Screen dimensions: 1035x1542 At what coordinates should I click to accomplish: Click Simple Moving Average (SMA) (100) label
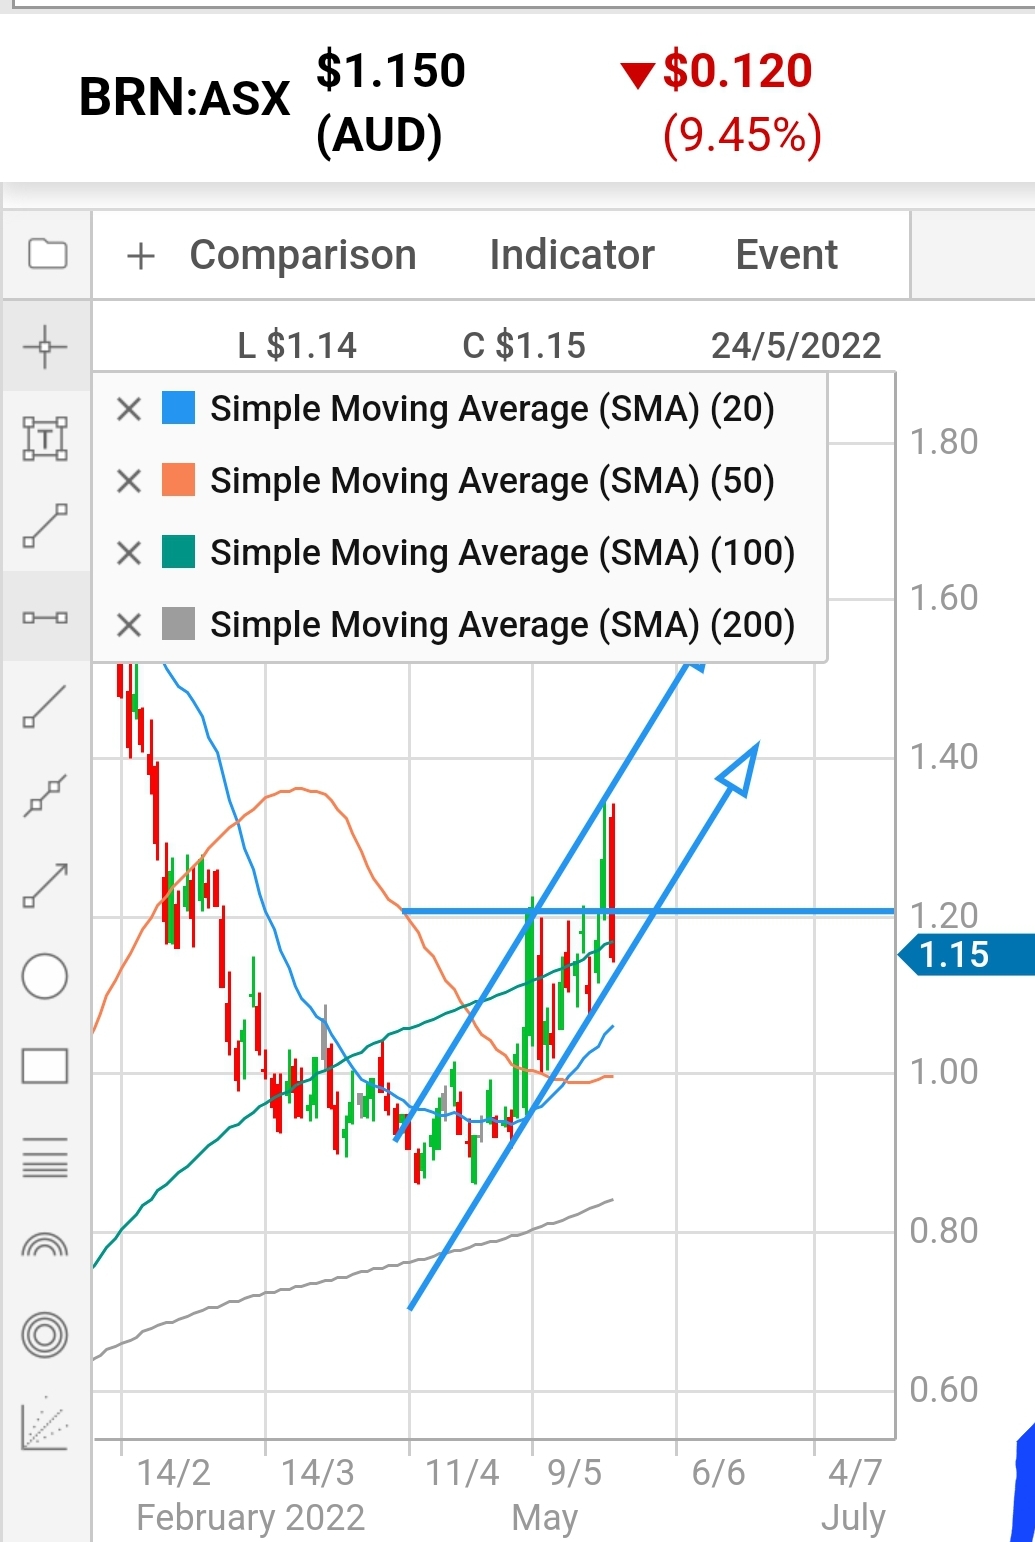click(x=503, y=553)
